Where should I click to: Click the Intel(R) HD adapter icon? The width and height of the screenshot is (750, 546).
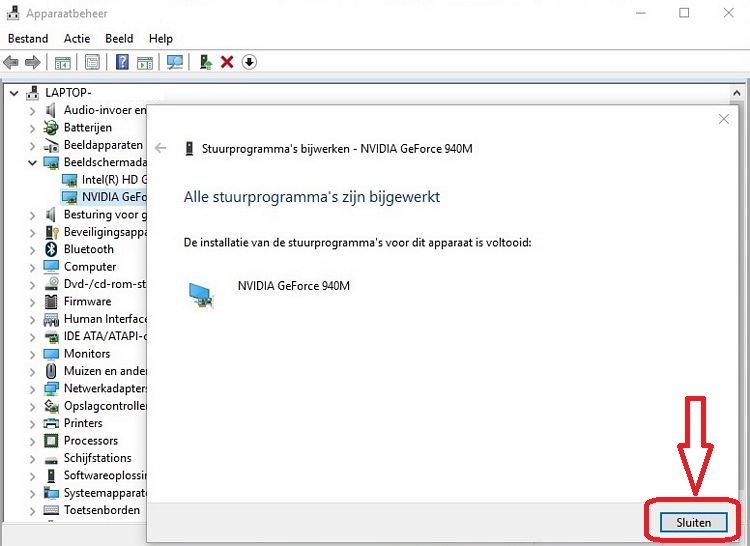(x=69, y=180)
